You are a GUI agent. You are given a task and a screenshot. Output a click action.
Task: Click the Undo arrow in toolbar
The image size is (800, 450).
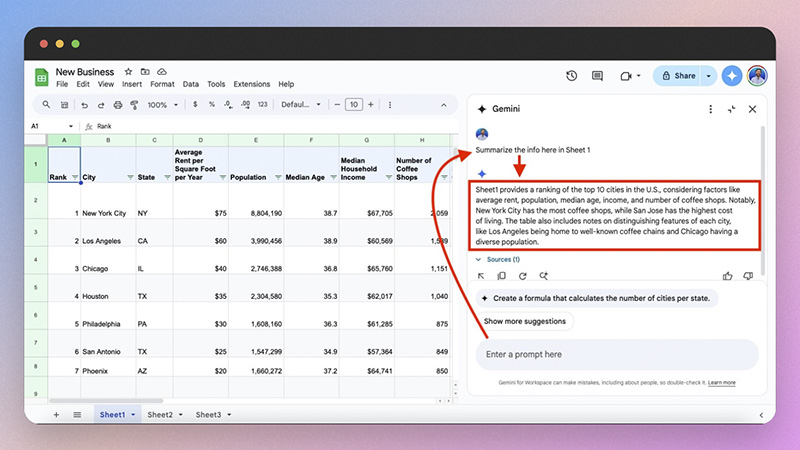pos(85,105)
